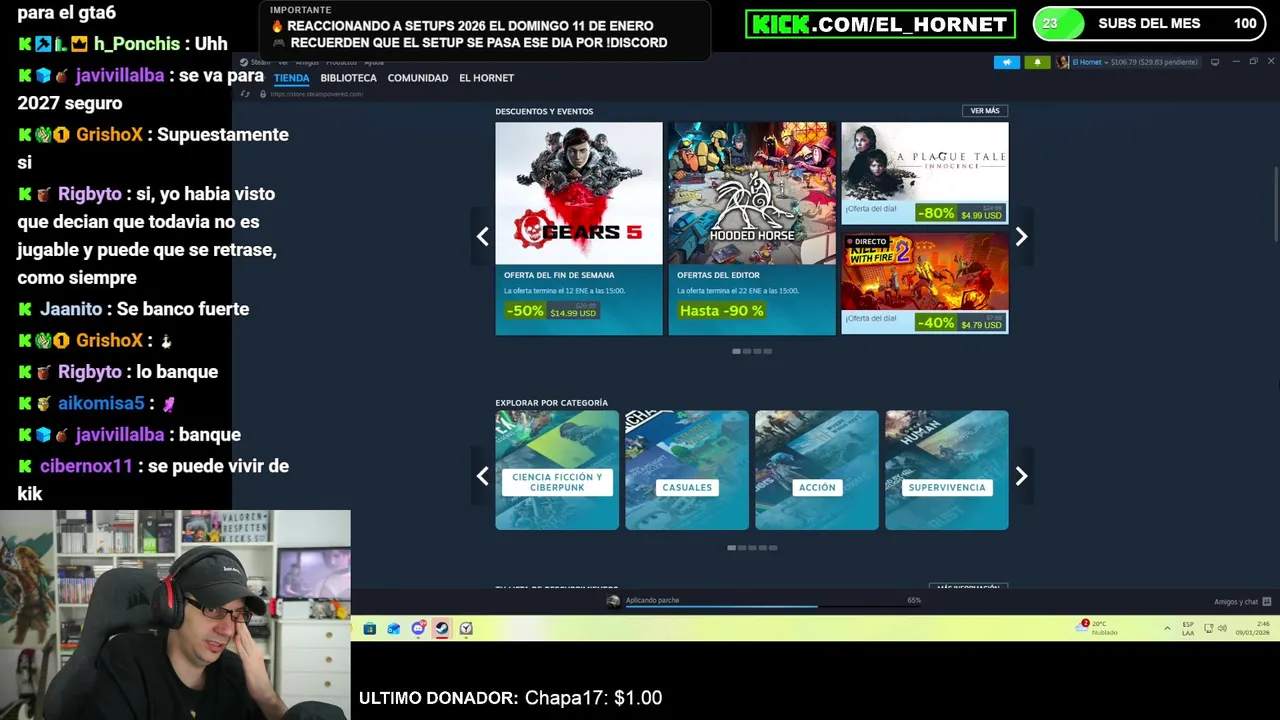Click the streamer webcam overlay
The width and height of the screenshot is (1280, 720).
(x=175, y=615)
